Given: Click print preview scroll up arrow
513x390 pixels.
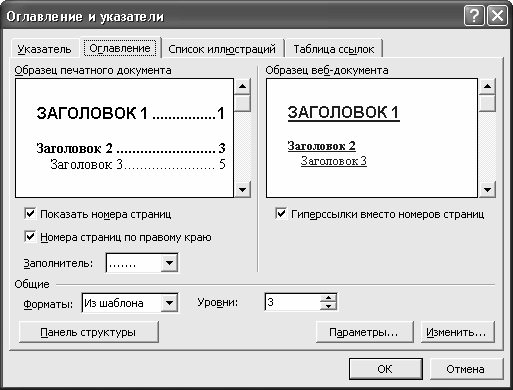Looking at the screenshot, I should pos(242,87).
